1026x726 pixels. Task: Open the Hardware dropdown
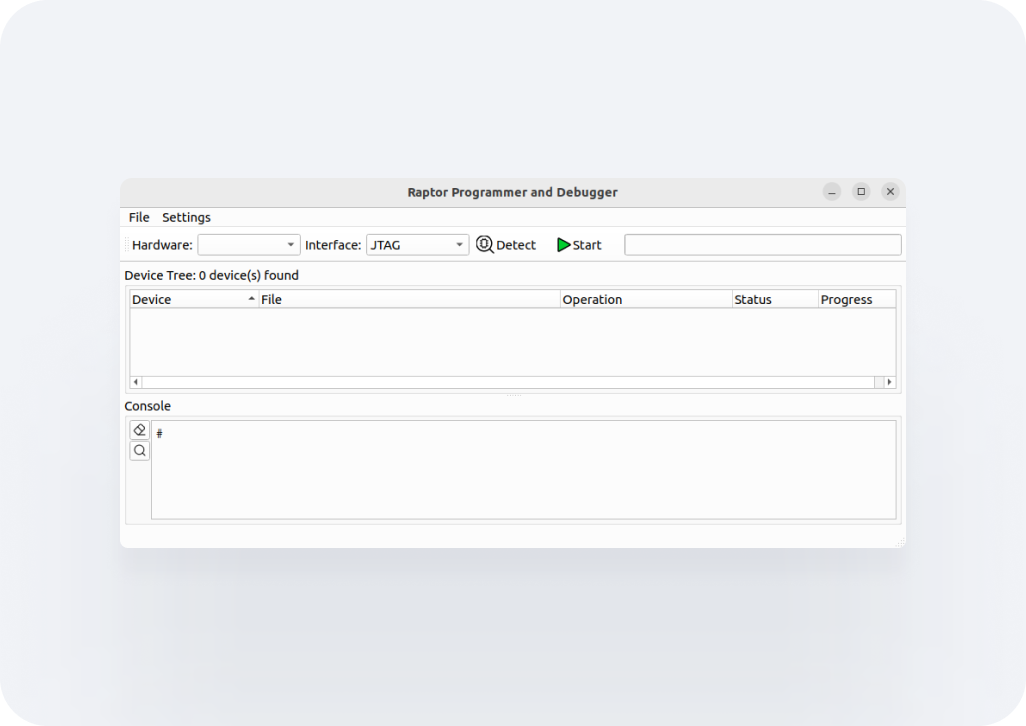coord(249,245)
